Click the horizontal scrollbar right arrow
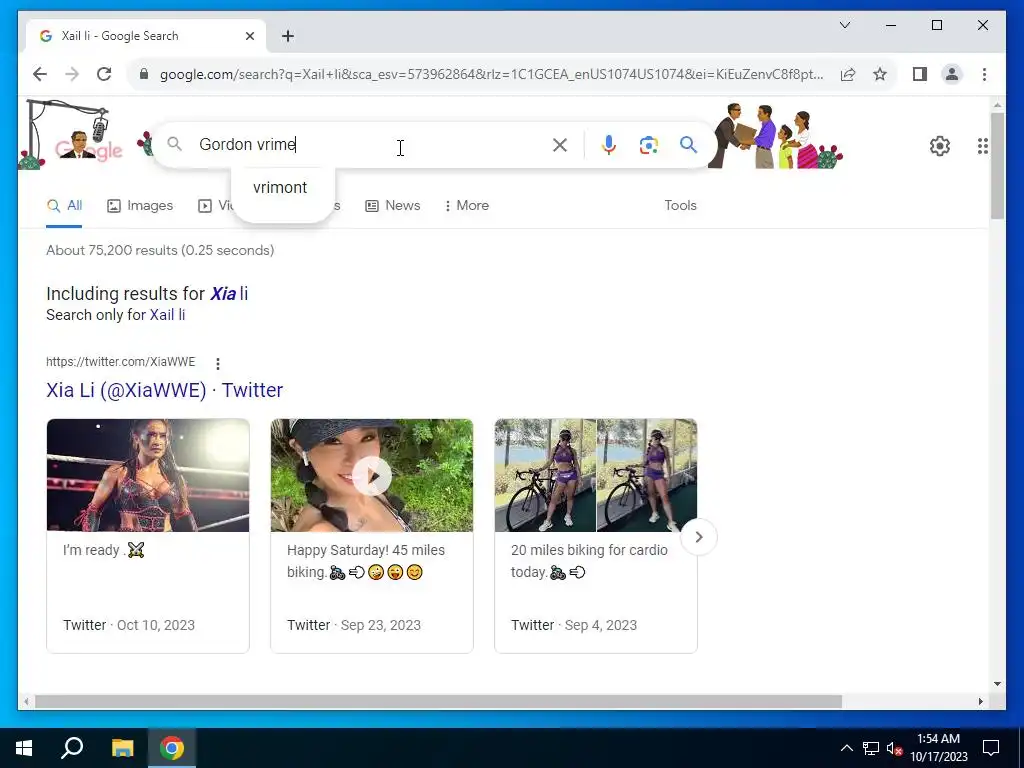Image resolution: width=1024 pixels, height=768 pixels. (981, 702)
